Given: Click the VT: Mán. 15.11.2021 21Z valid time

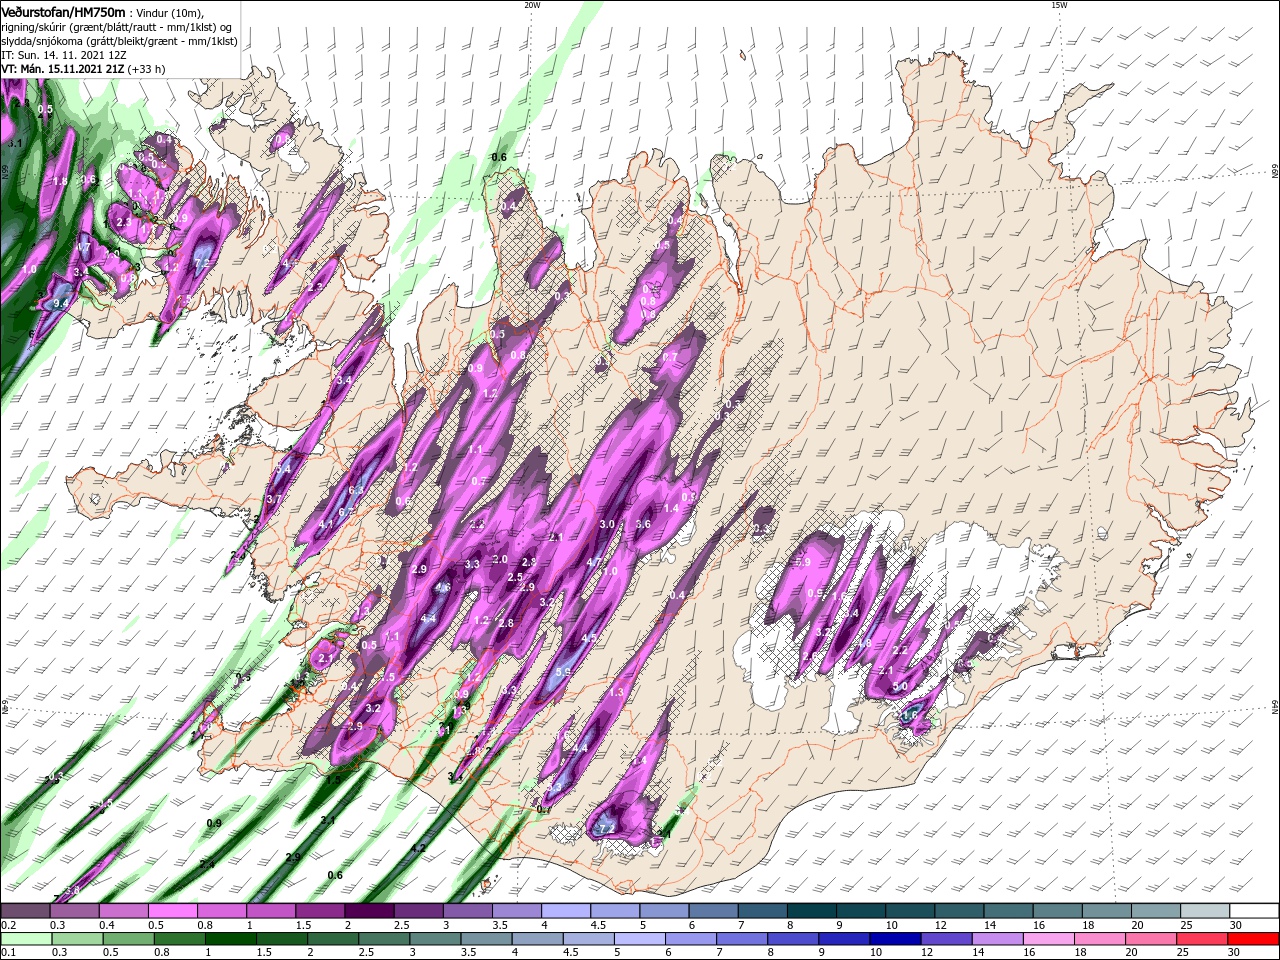Looking at the screenshot, I should pyautogui.click(x=62, y=69).
